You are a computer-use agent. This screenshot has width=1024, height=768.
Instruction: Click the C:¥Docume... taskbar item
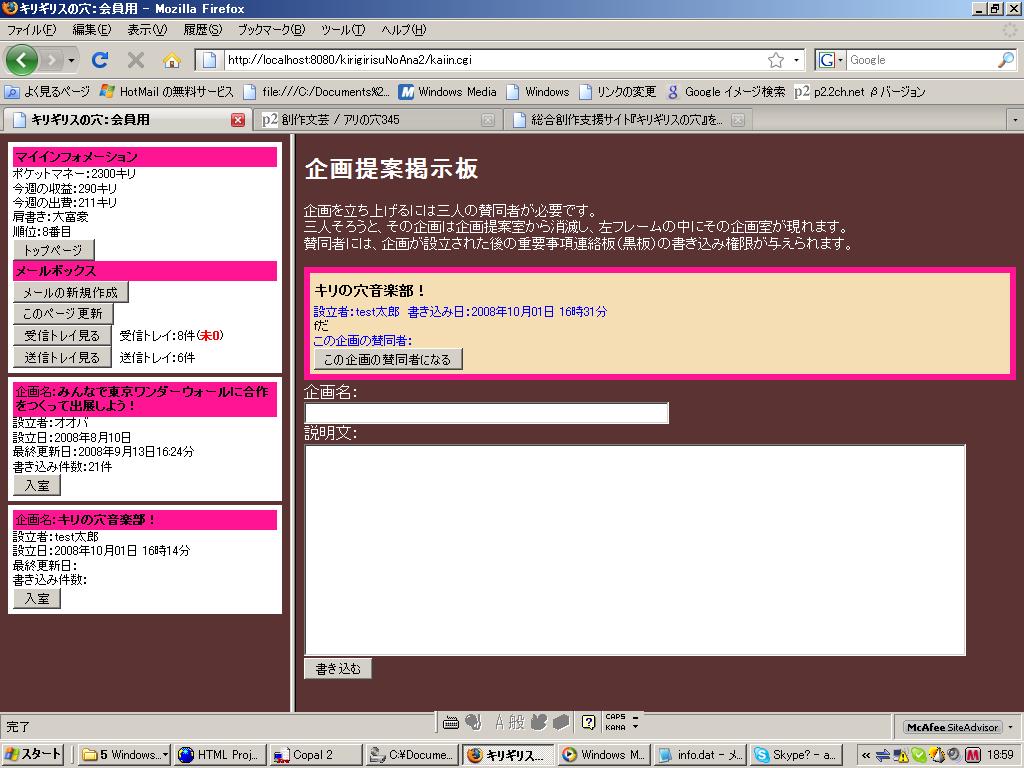pos(411,755)
